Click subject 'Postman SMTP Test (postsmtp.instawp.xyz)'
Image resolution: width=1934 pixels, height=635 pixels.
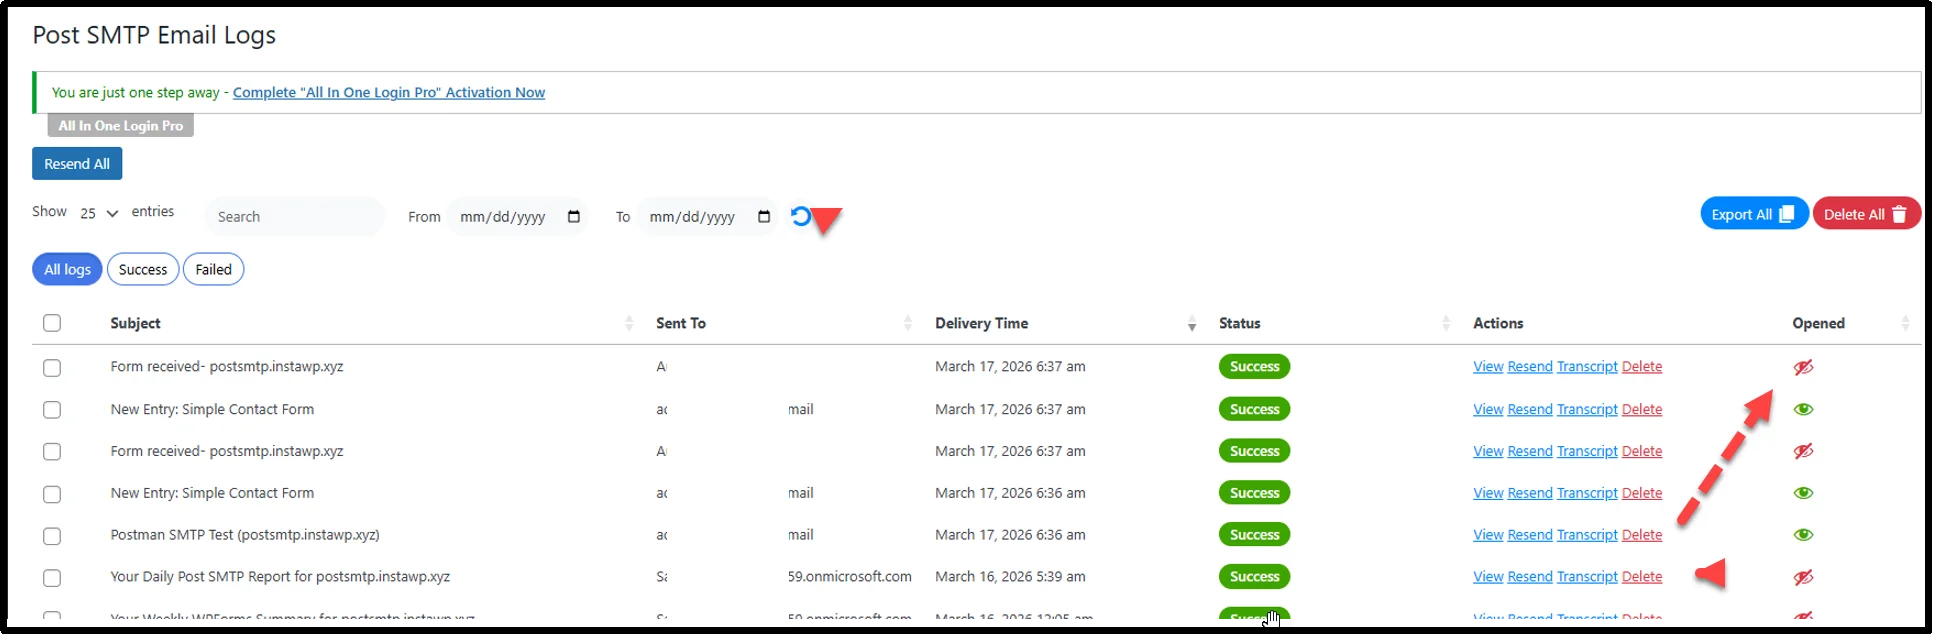pyautogui.click(x=245, y=535)
